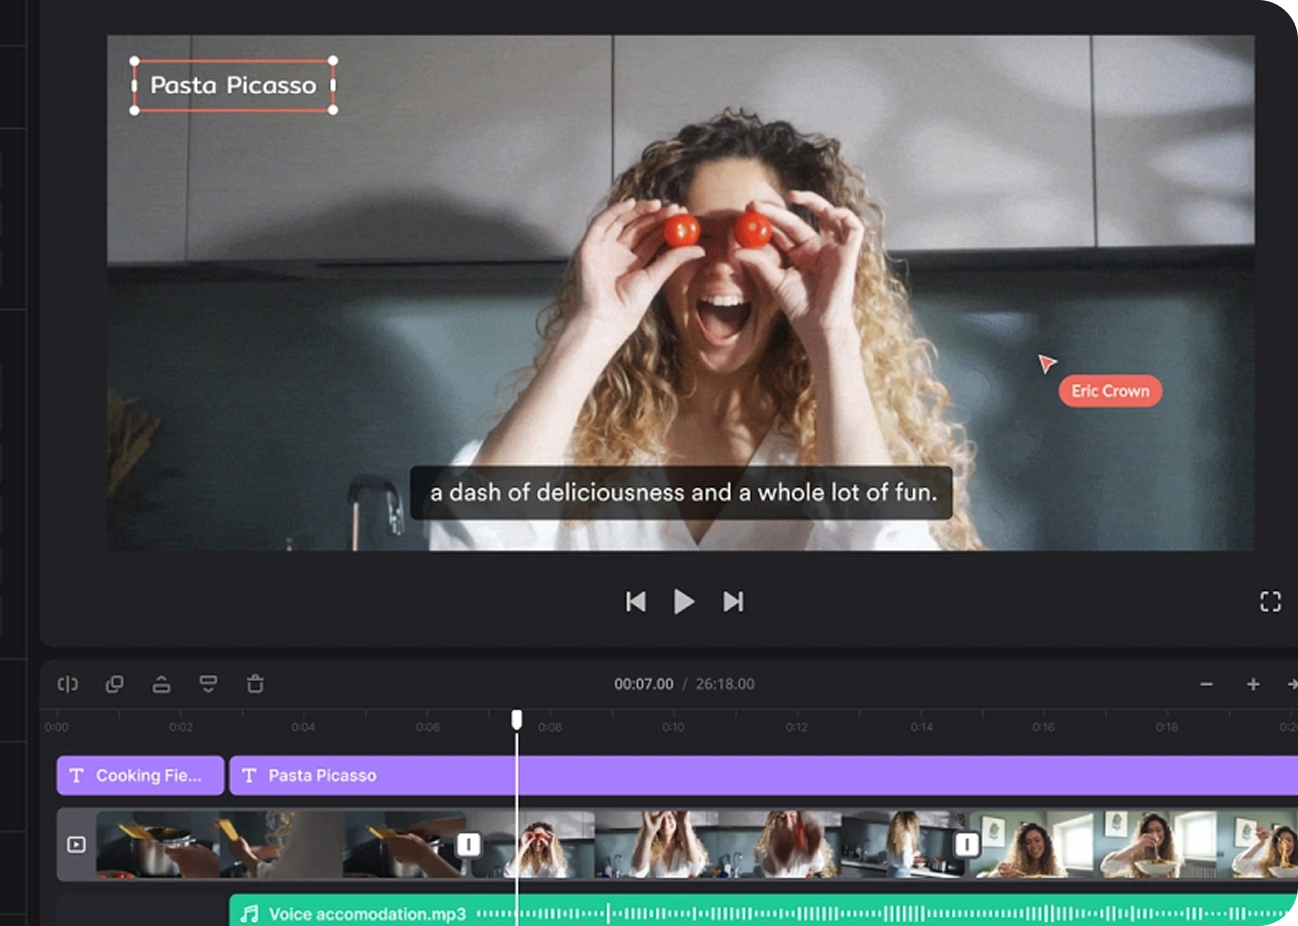Delete the clip with the trash icon
The height and width of the screenshot is (926, 1298).
[255, 684]
